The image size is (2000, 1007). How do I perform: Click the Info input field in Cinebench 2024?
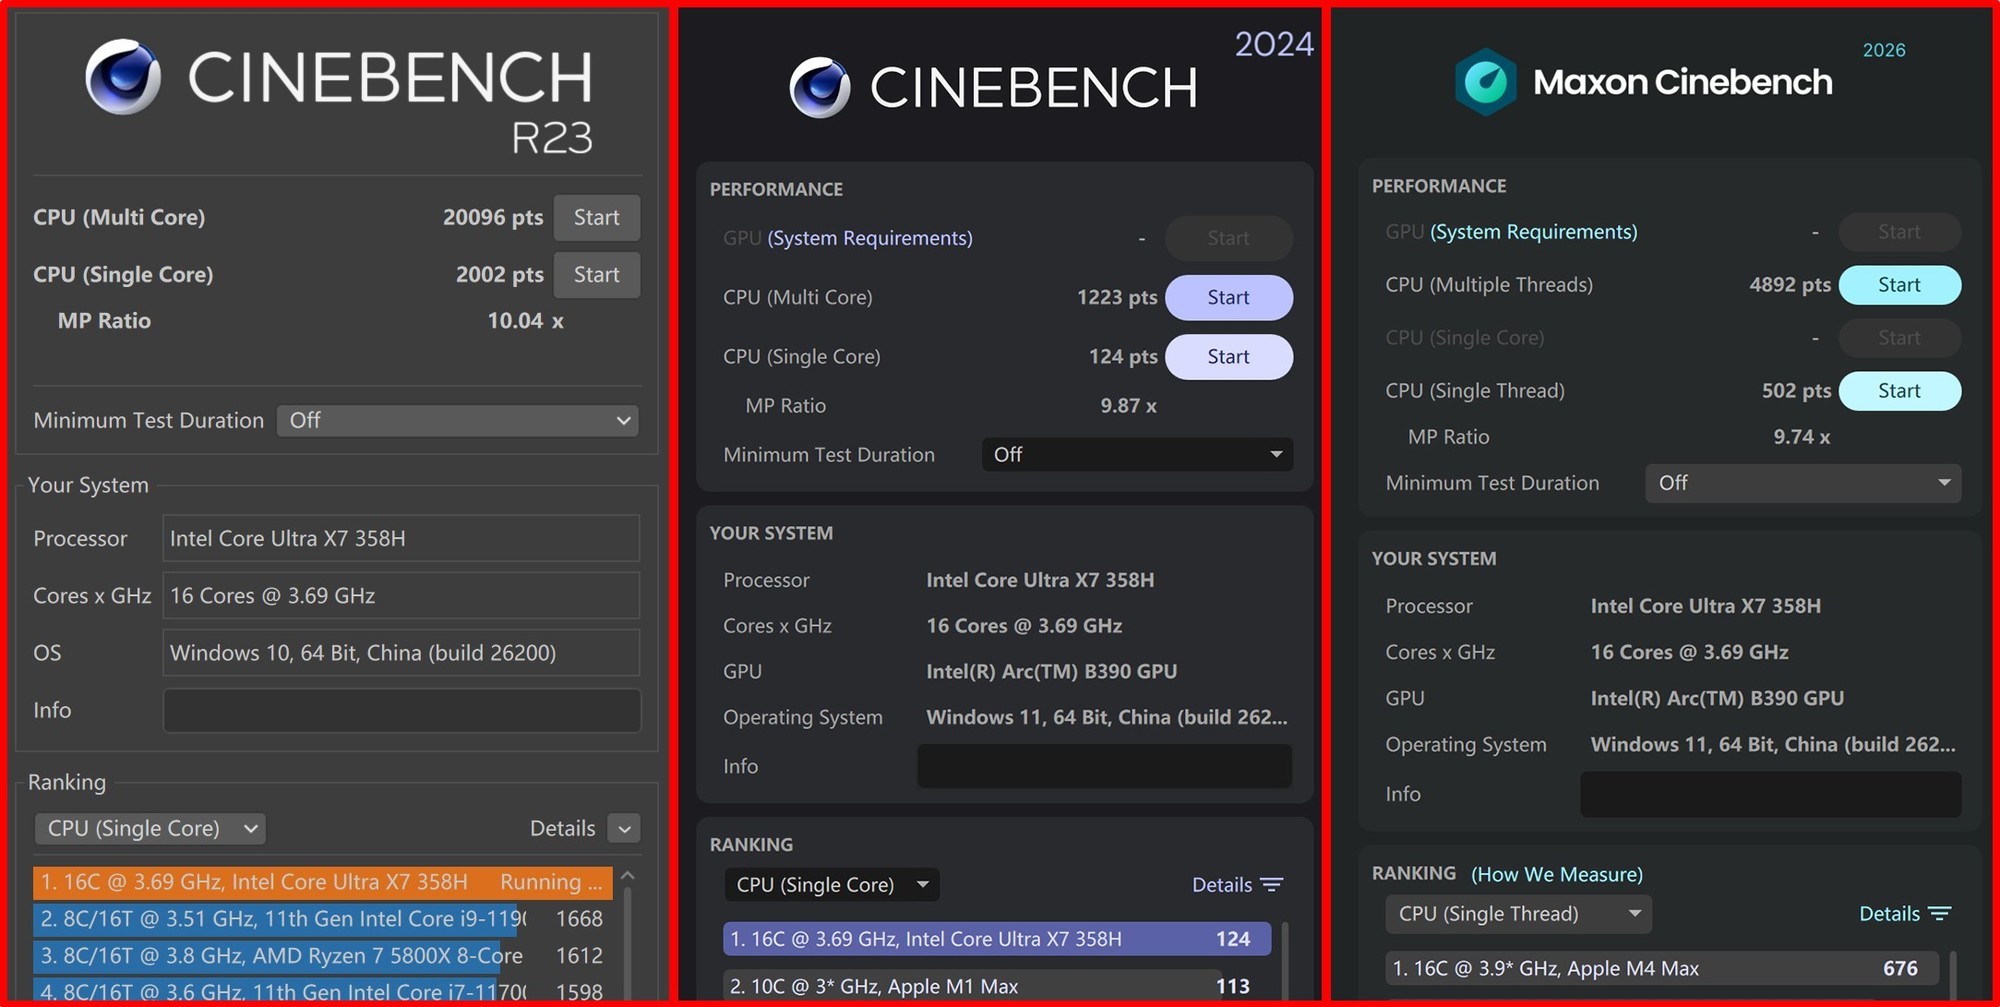[x=1105, y=766]
